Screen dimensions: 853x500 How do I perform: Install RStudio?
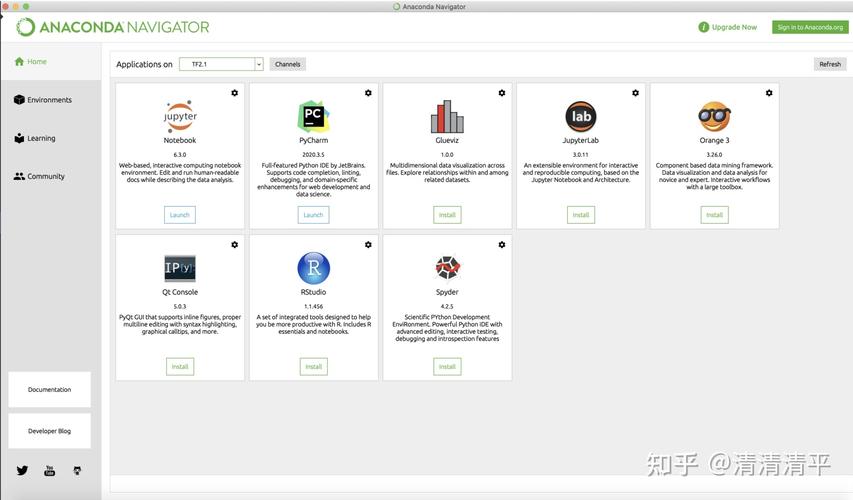pyautogui.click(x=313, y=367)
